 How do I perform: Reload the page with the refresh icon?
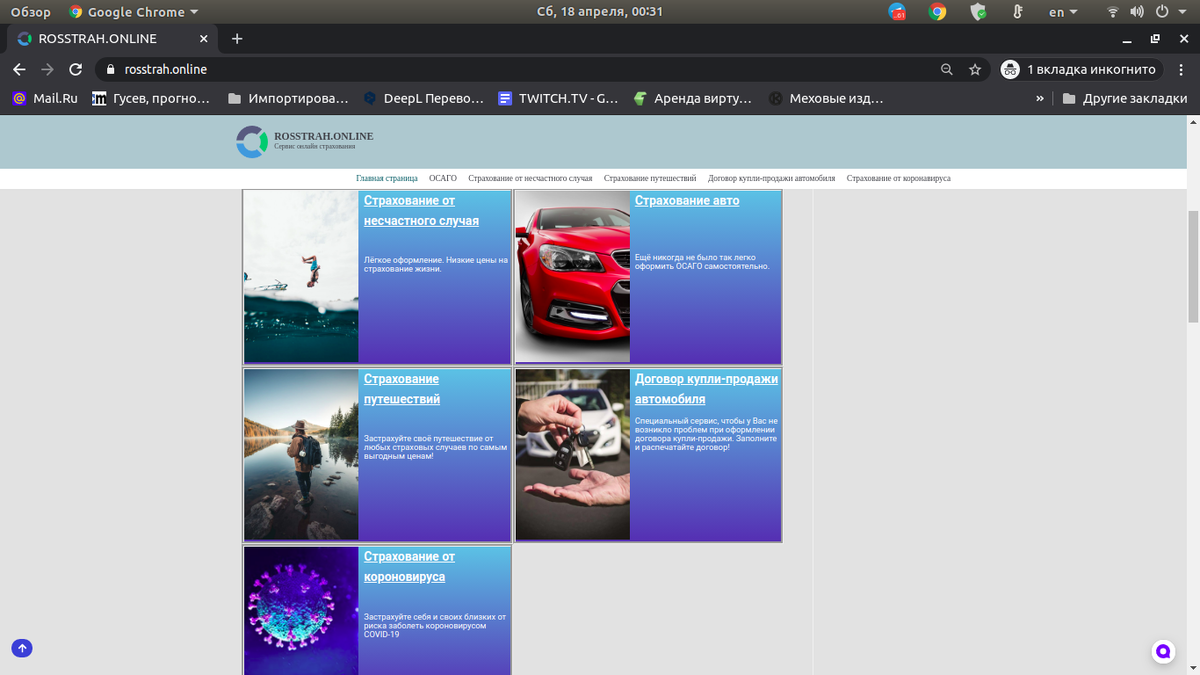(x=75, y=70)
